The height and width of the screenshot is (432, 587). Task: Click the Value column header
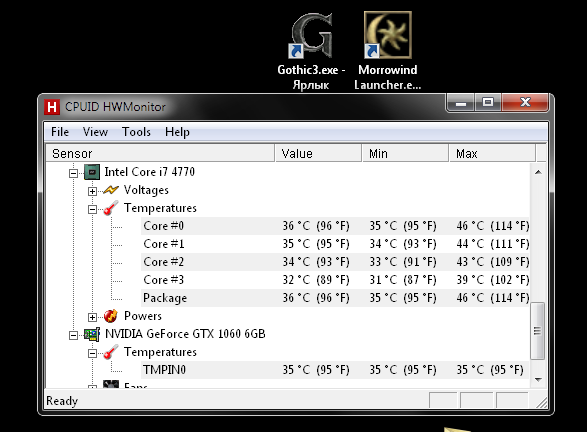pyautogui.click(x=319, y=153)
